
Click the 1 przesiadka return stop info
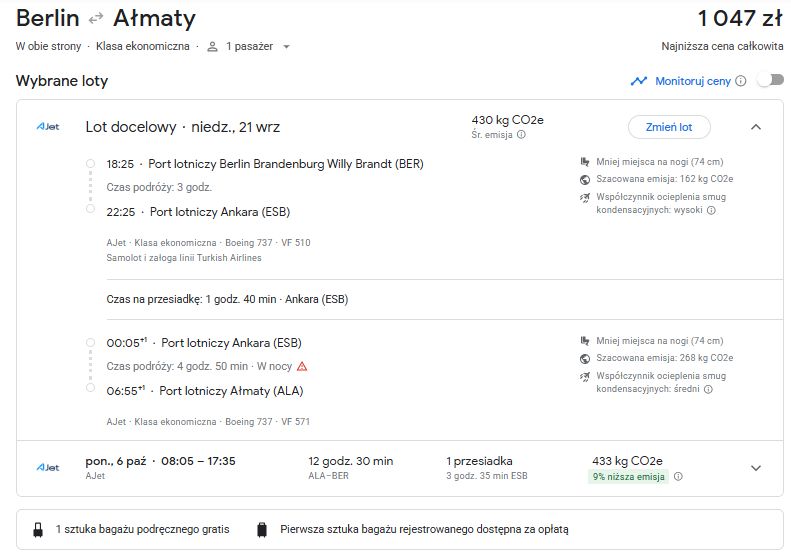click(x=479, y=461)
